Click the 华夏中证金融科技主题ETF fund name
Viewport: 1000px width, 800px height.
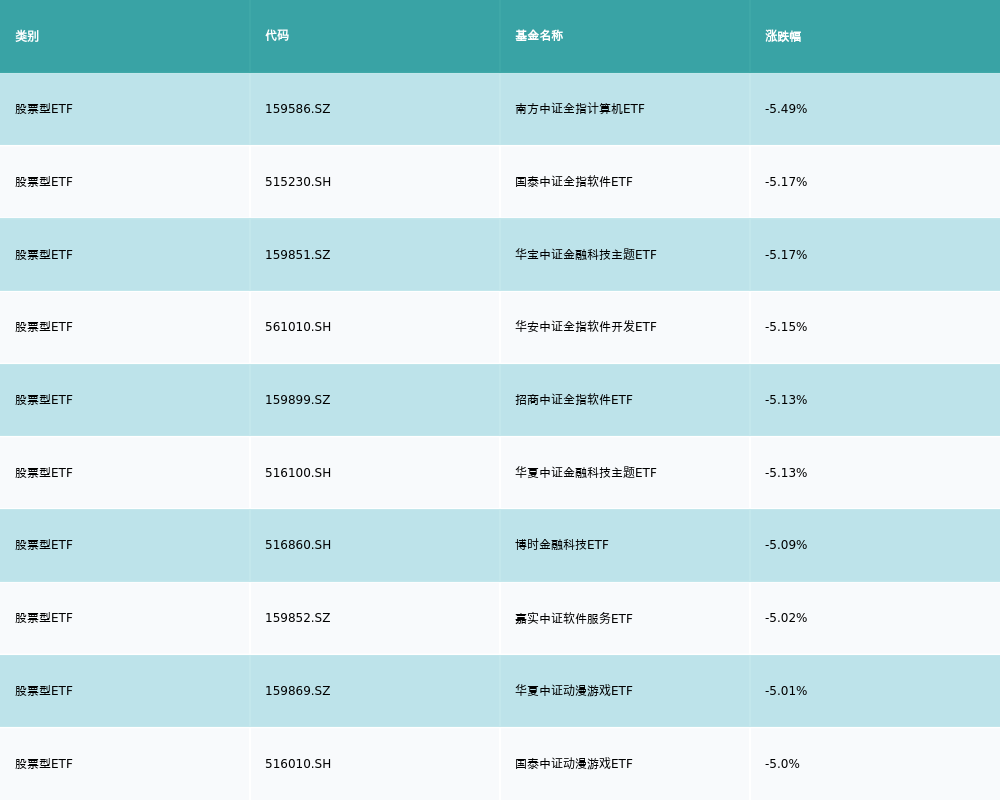[585, 473]
